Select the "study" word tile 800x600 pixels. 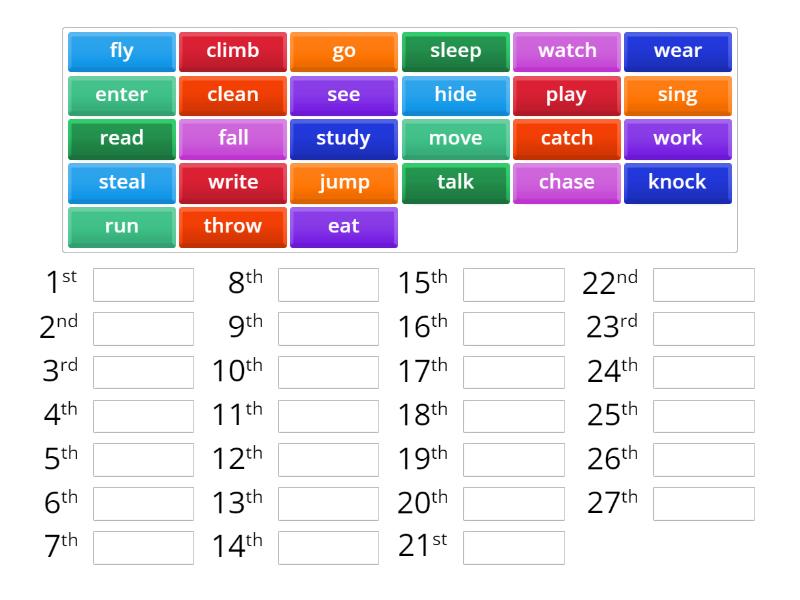coord(343,138)
